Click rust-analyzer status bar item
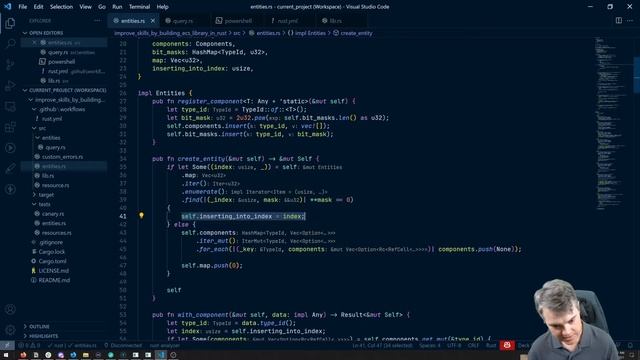The image size is (640, 360). click(x=164, y=345)
